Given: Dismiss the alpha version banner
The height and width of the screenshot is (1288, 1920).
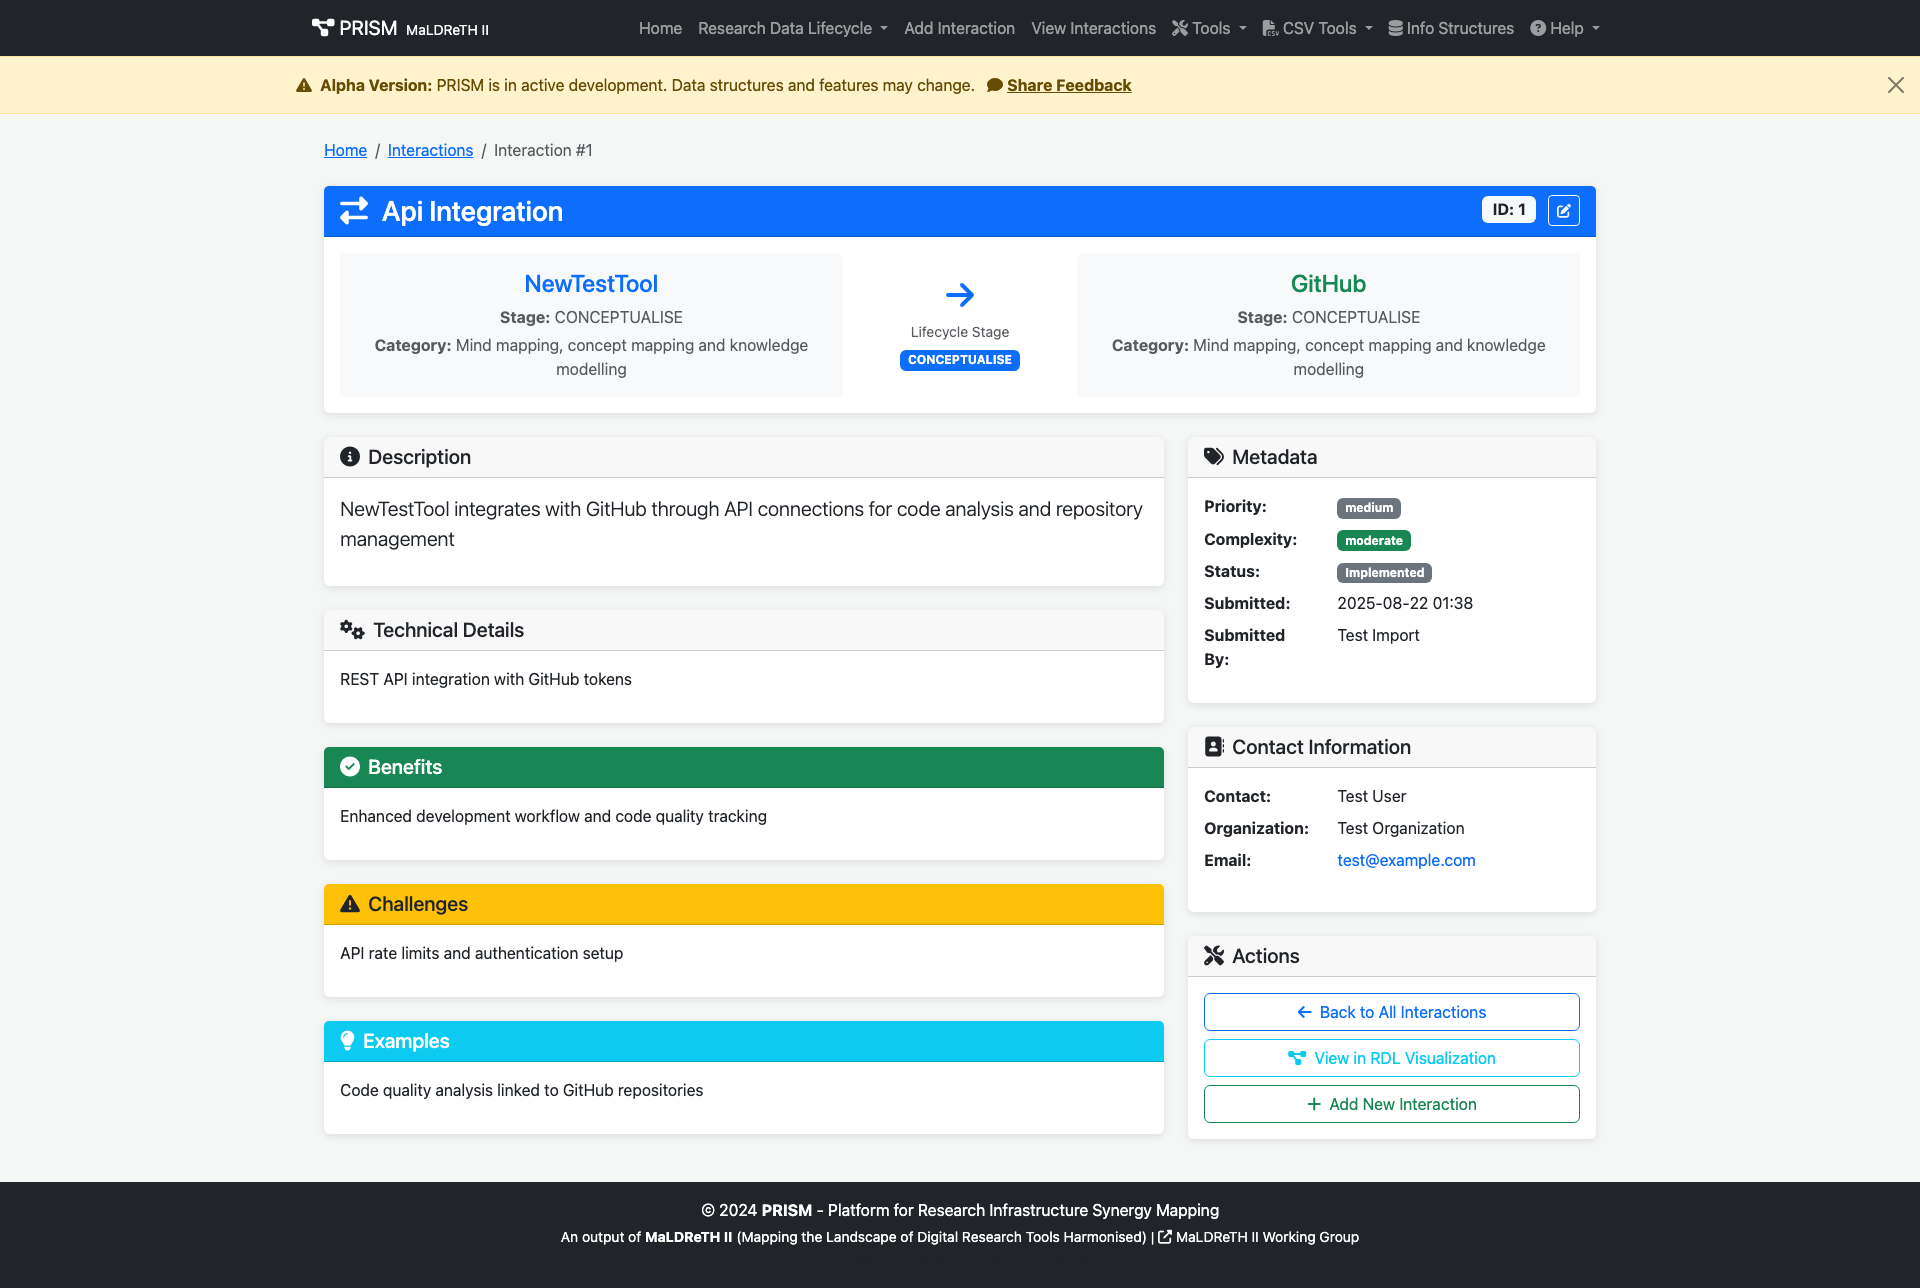Looking at the screenshot, I should coord(1895,85).
